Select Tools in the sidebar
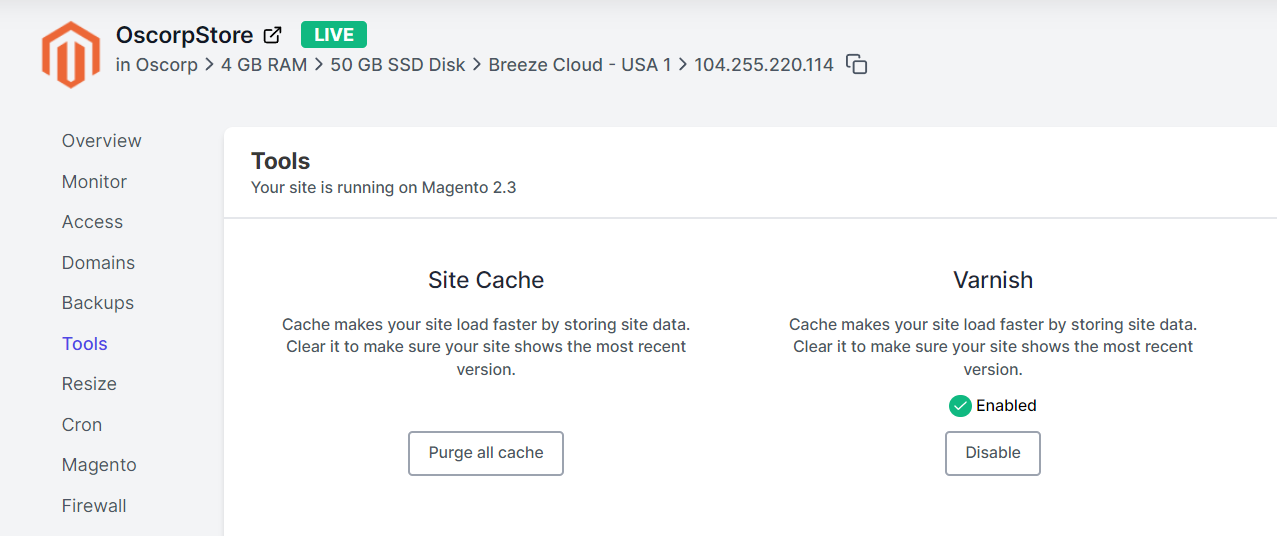The width and height of the screenshot is (1277, 536). (x=85, y=344)
